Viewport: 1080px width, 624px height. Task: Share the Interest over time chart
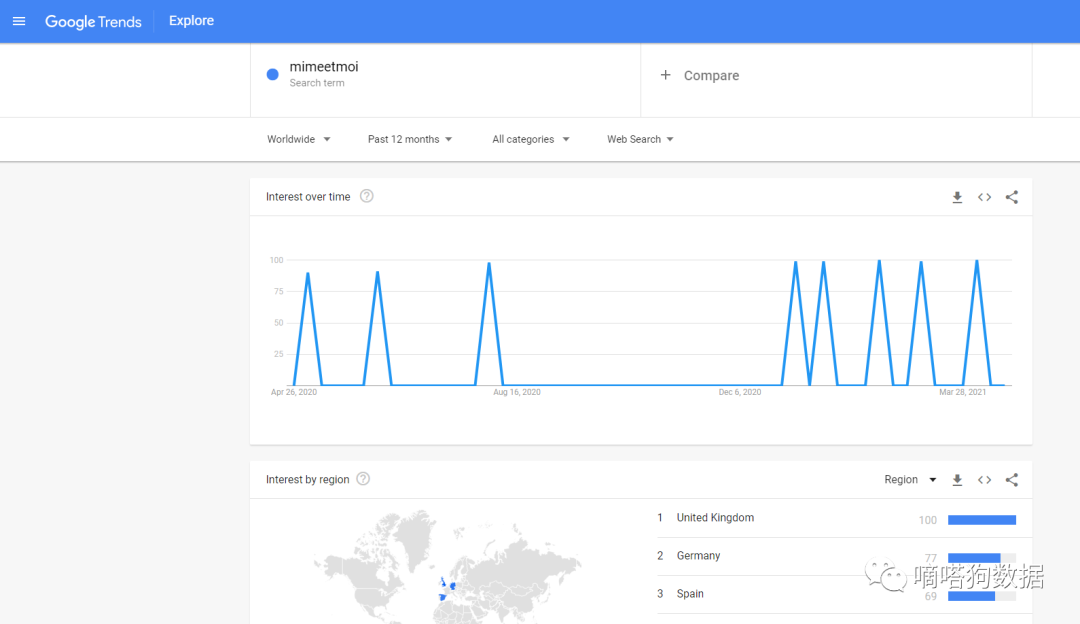click(1012, 198)
